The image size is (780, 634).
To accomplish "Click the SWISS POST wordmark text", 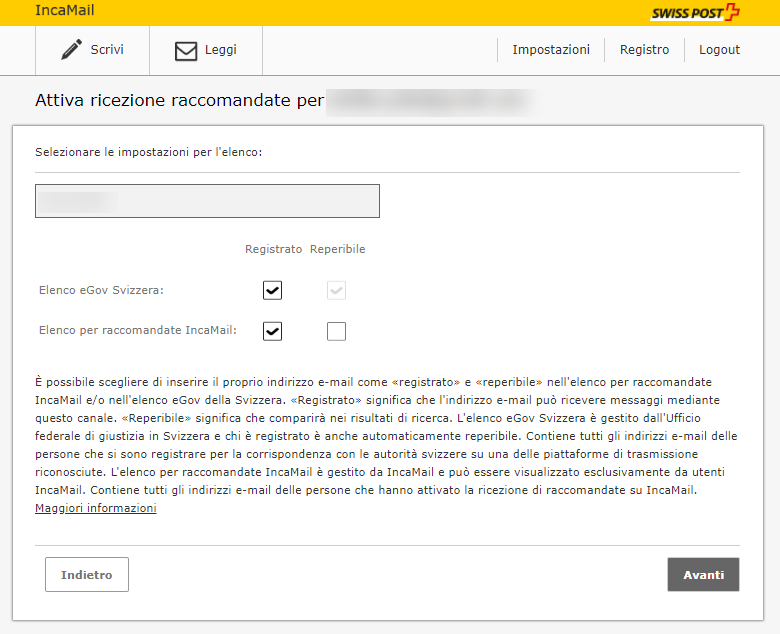I will [686, 14].
